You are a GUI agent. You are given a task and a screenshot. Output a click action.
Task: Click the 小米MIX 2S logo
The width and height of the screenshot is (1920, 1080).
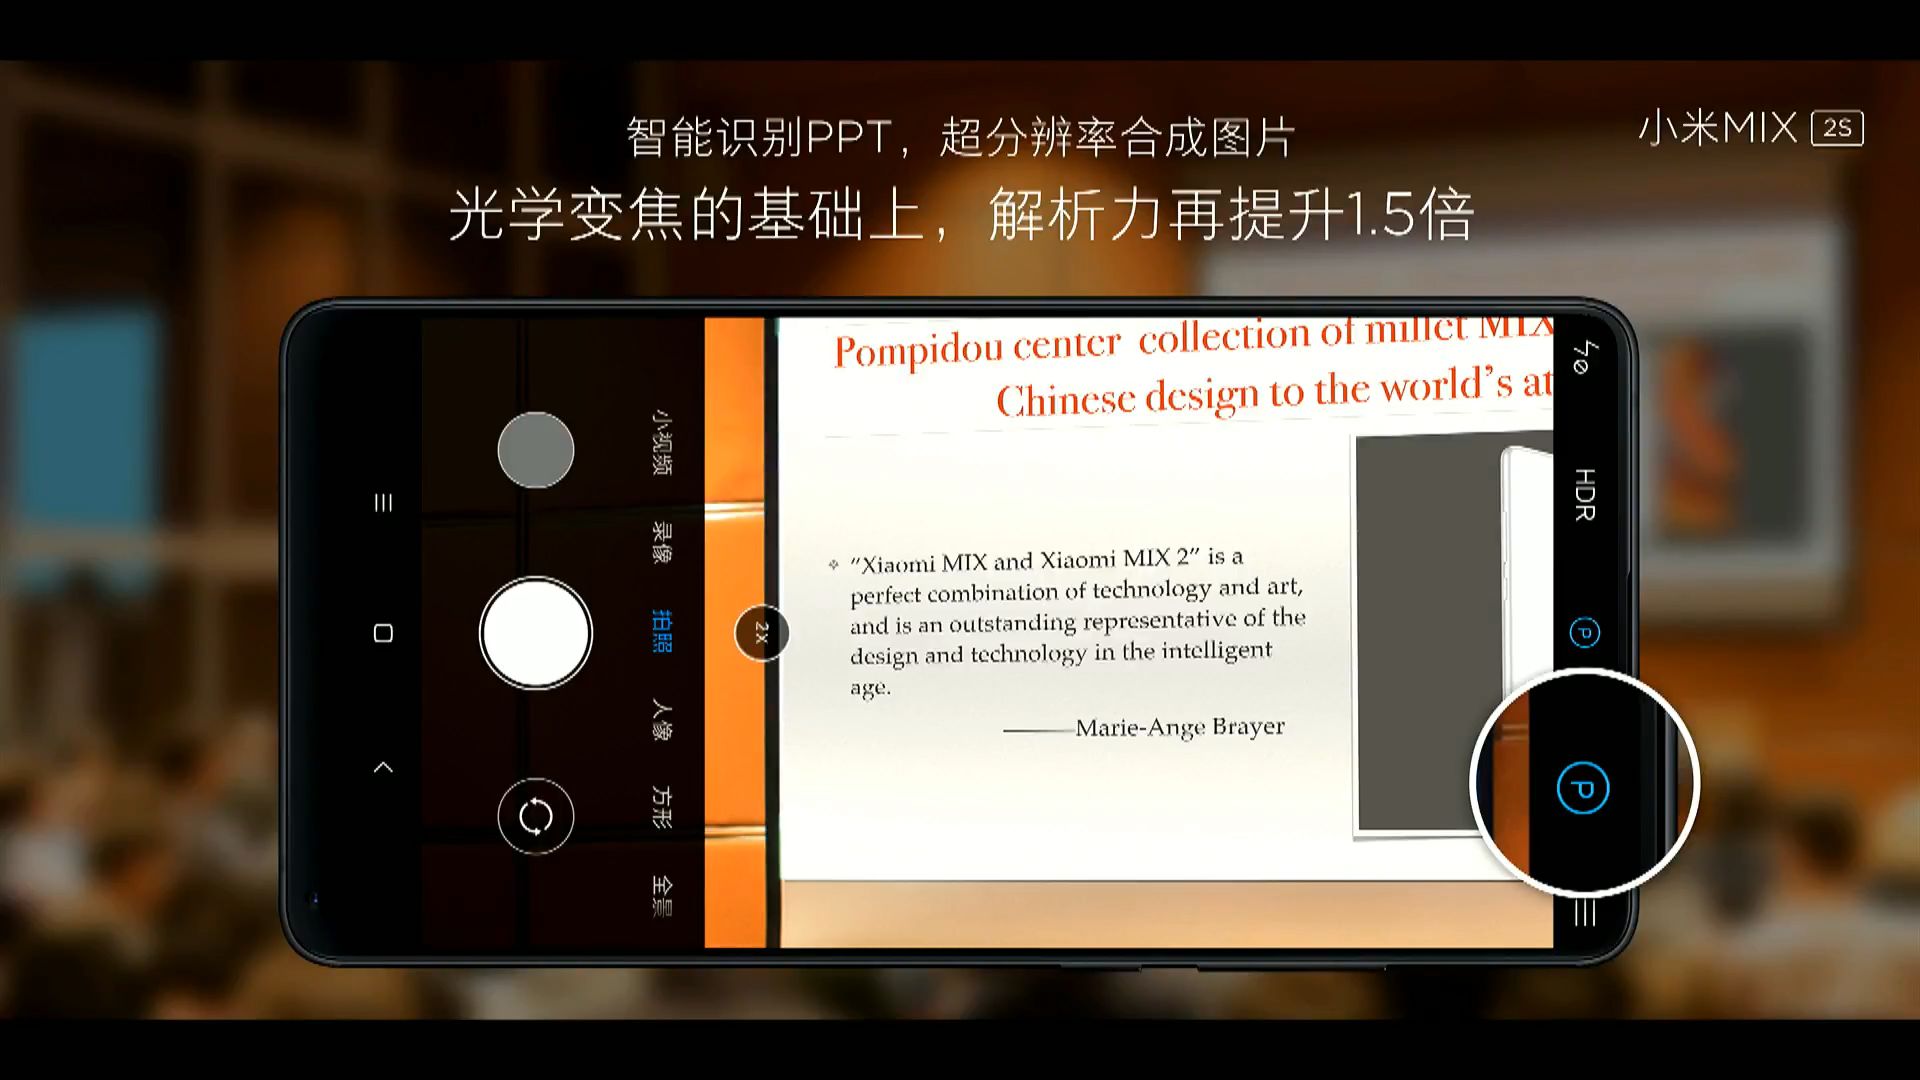coord(1750,129)
